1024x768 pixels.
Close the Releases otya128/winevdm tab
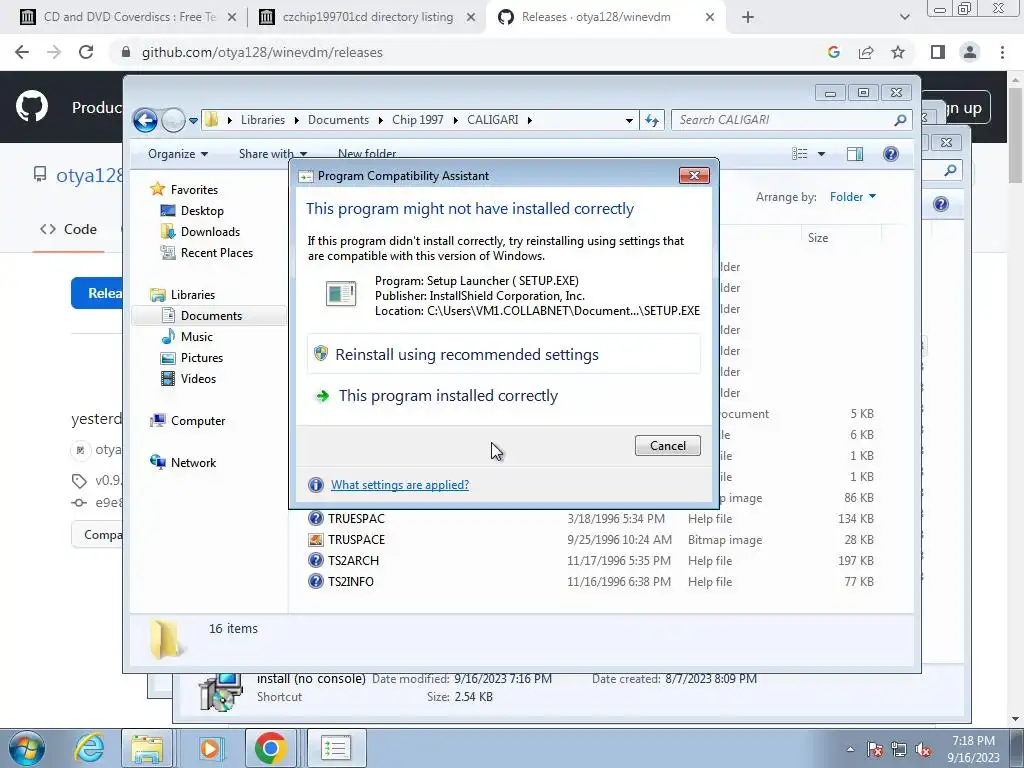click(x=710, y=18)
